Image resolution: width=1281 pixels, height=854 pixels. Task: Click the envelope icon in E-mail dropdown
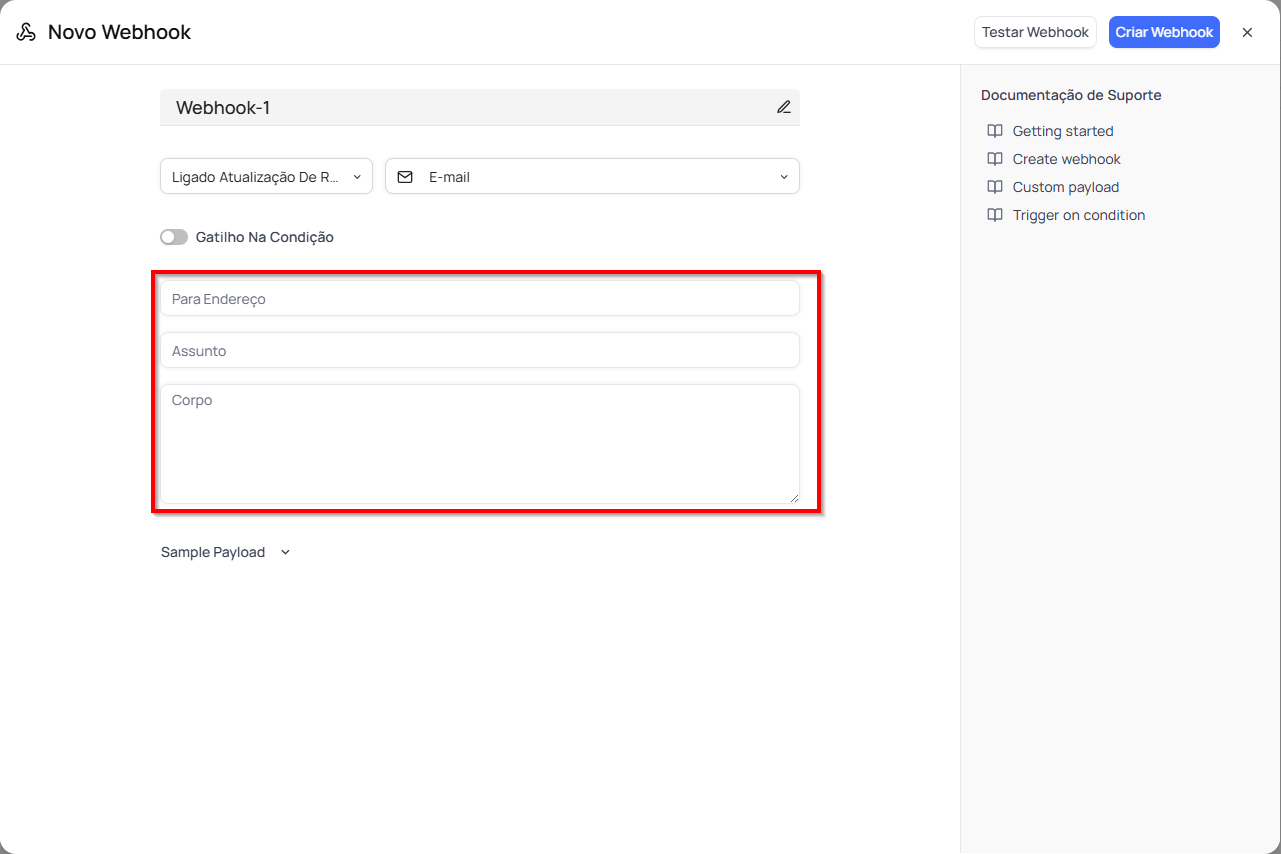tap(405, 177)
